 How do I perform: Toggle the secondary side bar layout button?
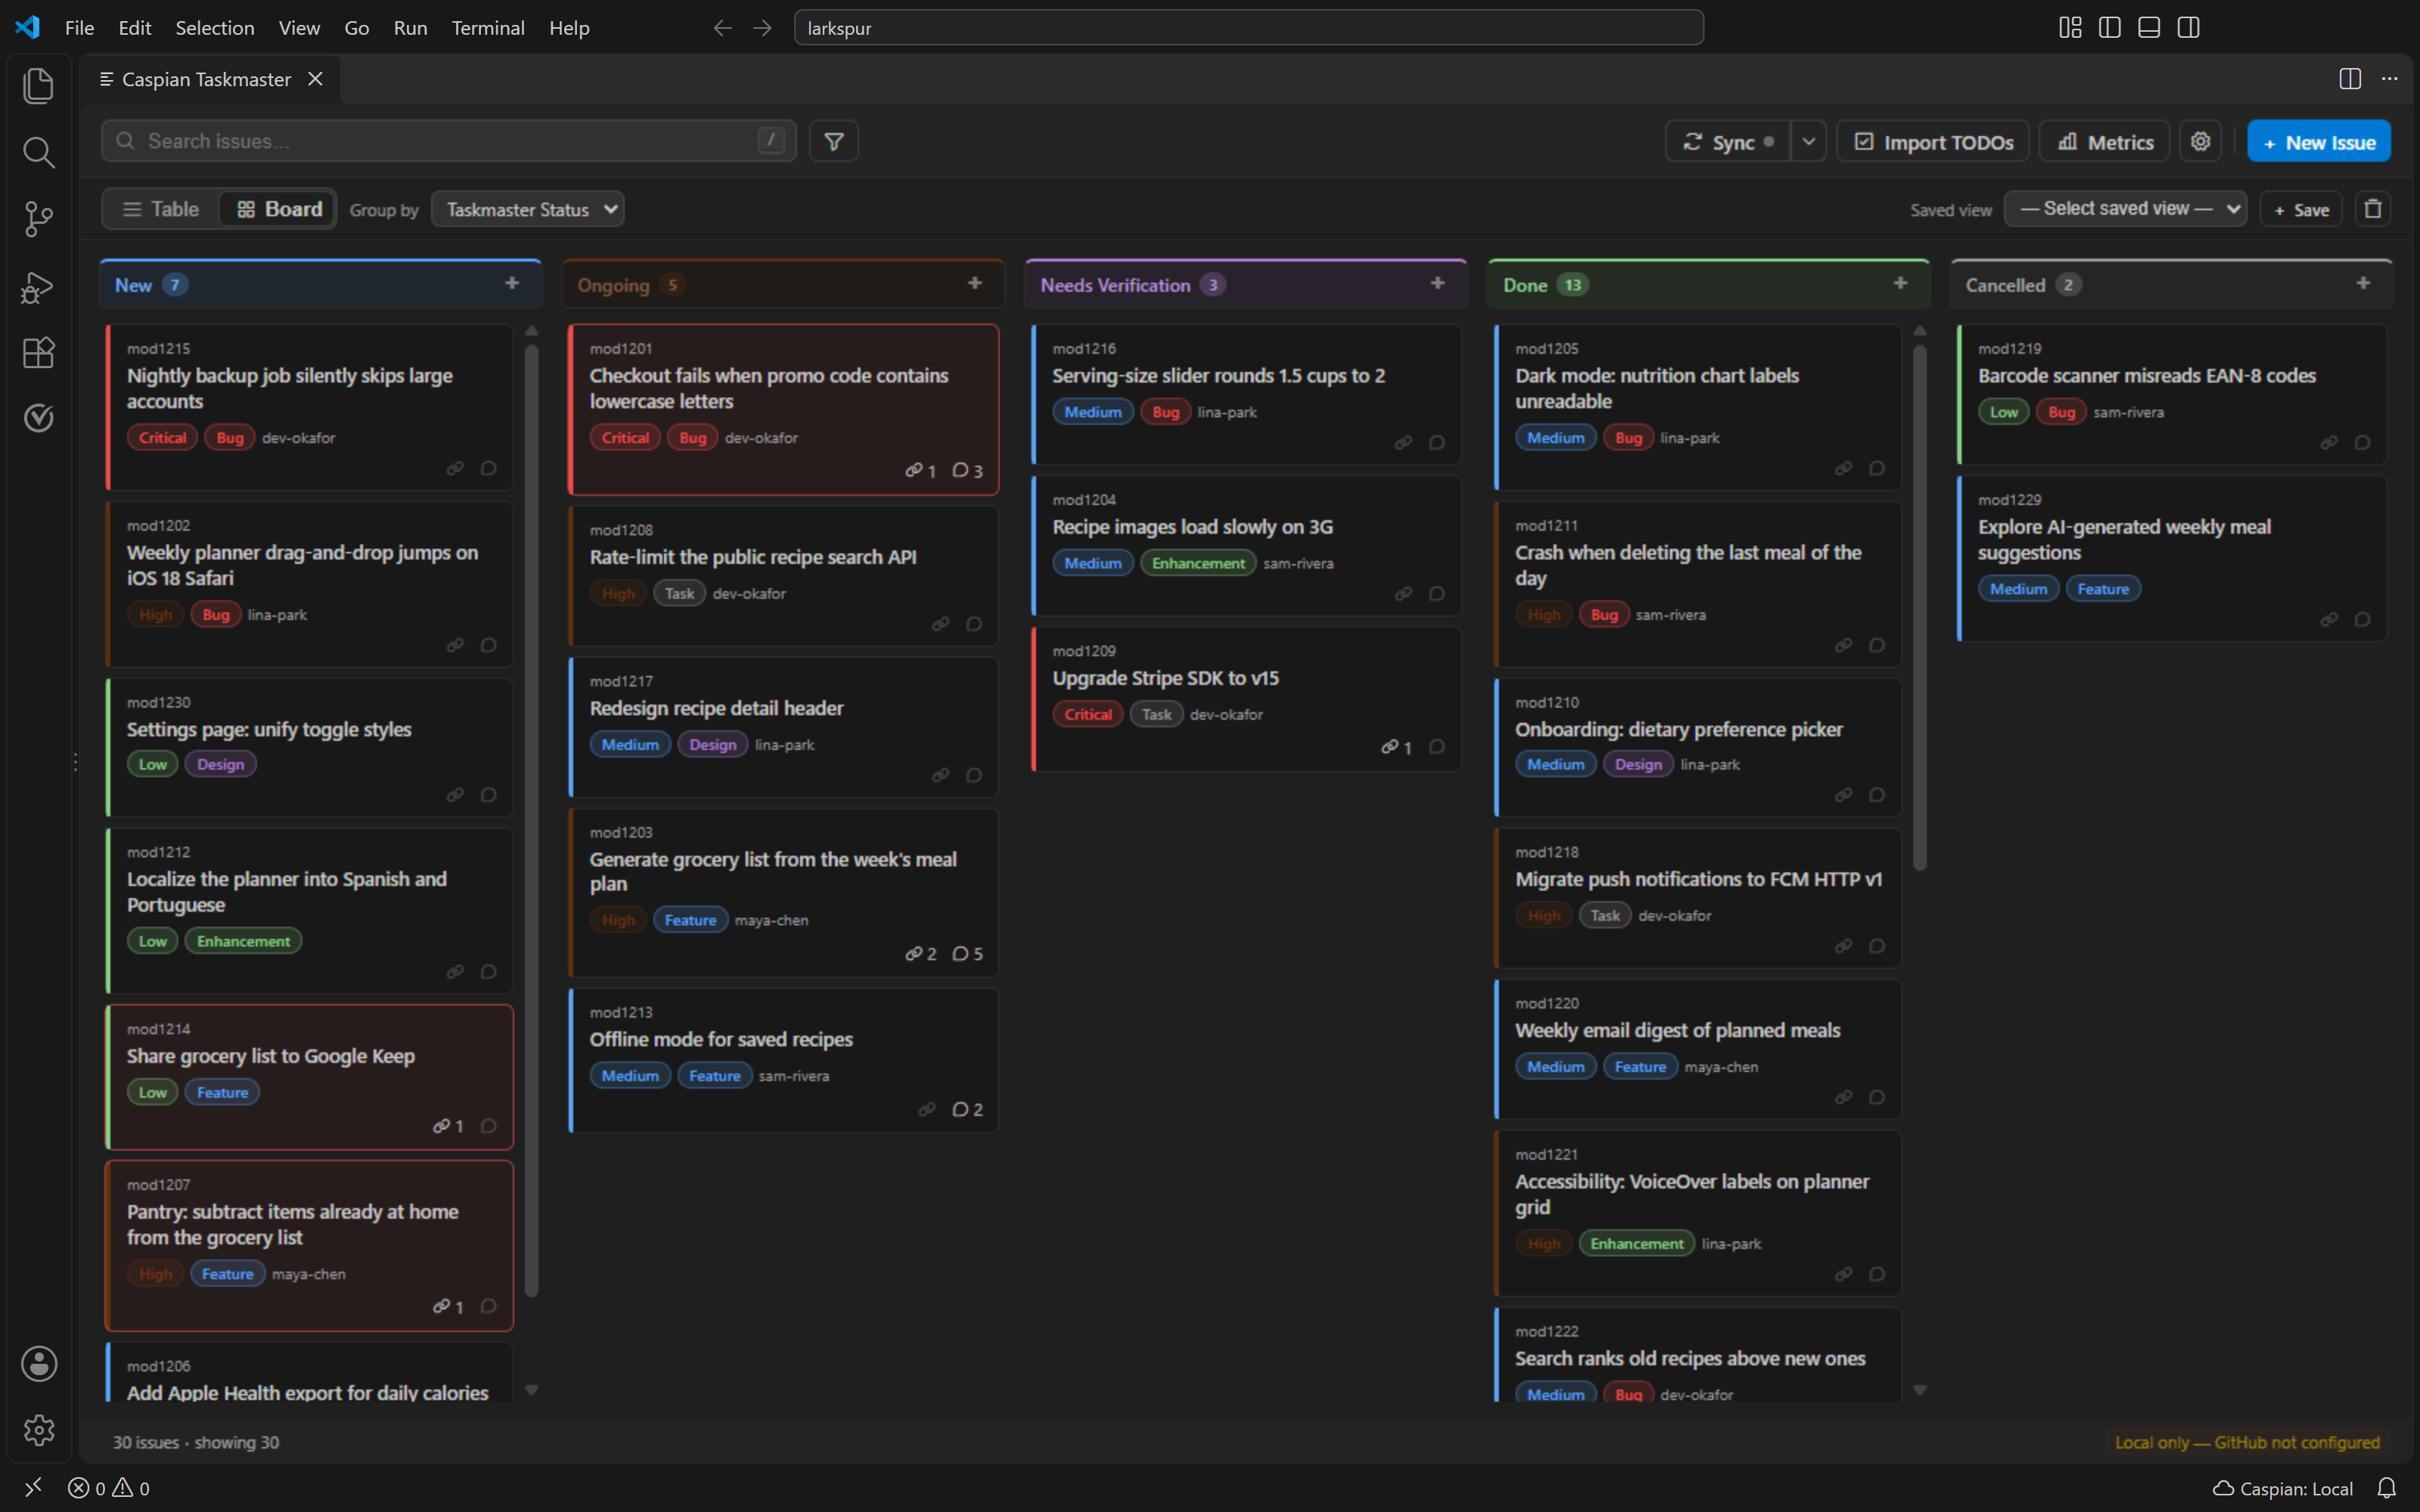pyautogui.click(x=2188, y=28)
